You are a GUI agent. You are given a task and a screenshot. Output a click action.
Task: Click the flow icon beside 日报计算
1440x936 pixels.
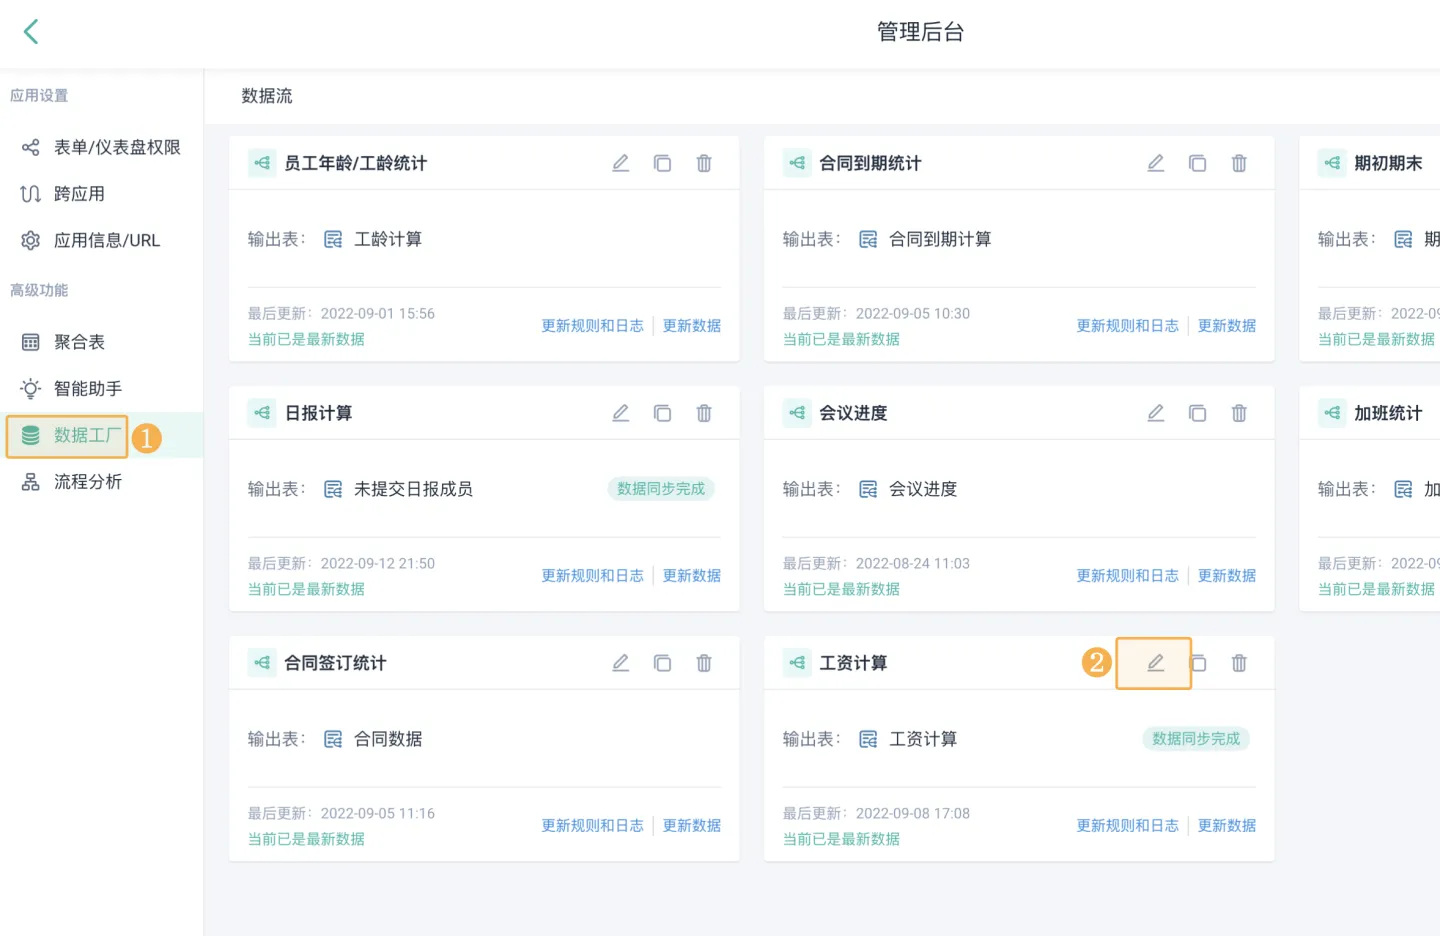(262, 413)
